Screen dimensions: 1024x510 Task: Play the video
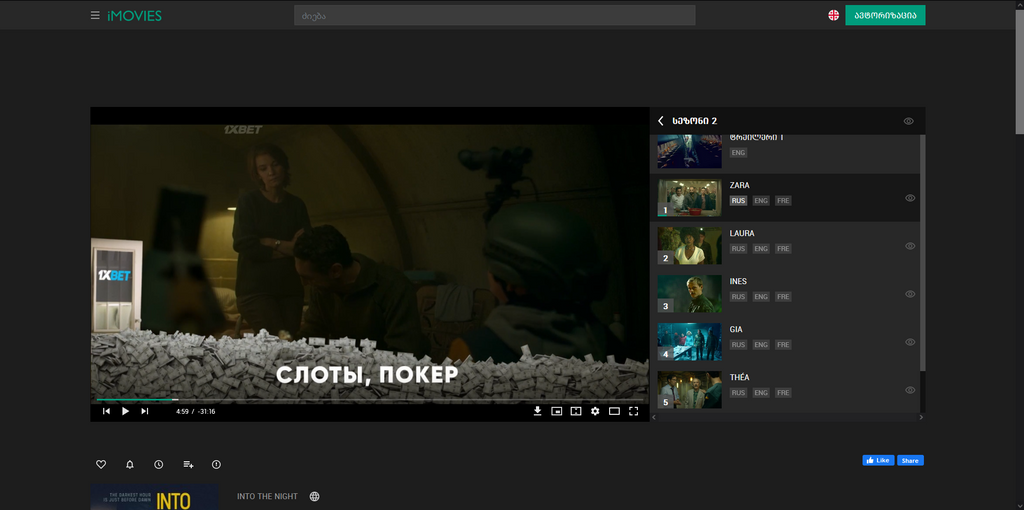point(125,411)
